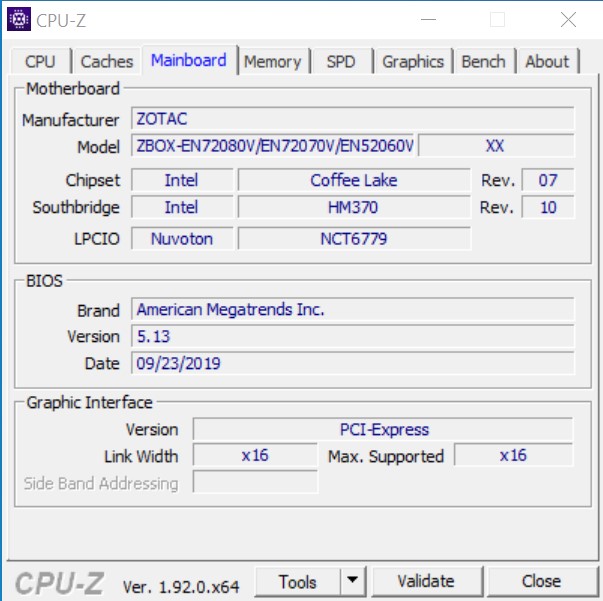
Task: Click the Tools button
Action: click(298, 581)
